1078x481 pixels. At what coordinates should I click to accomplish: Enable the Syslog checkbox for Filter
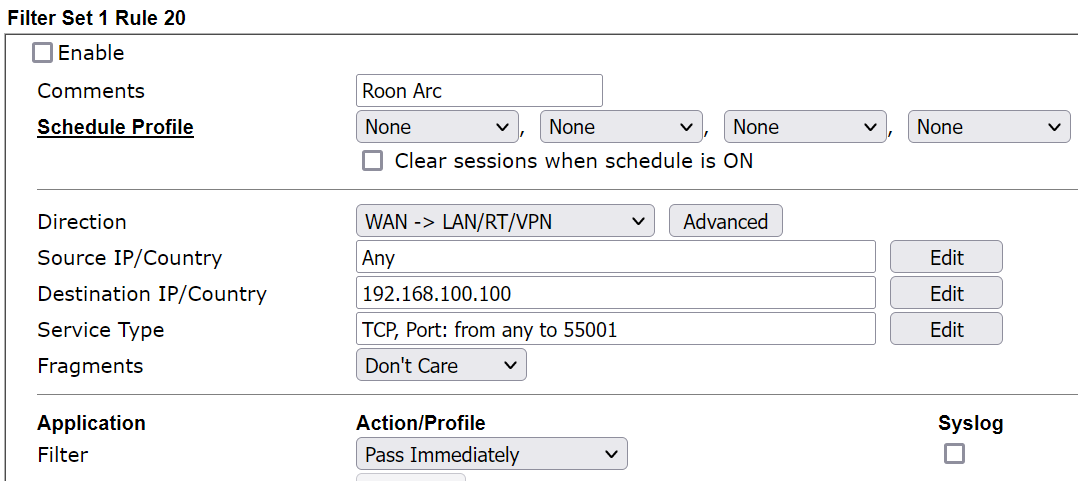tap(954, 454)
